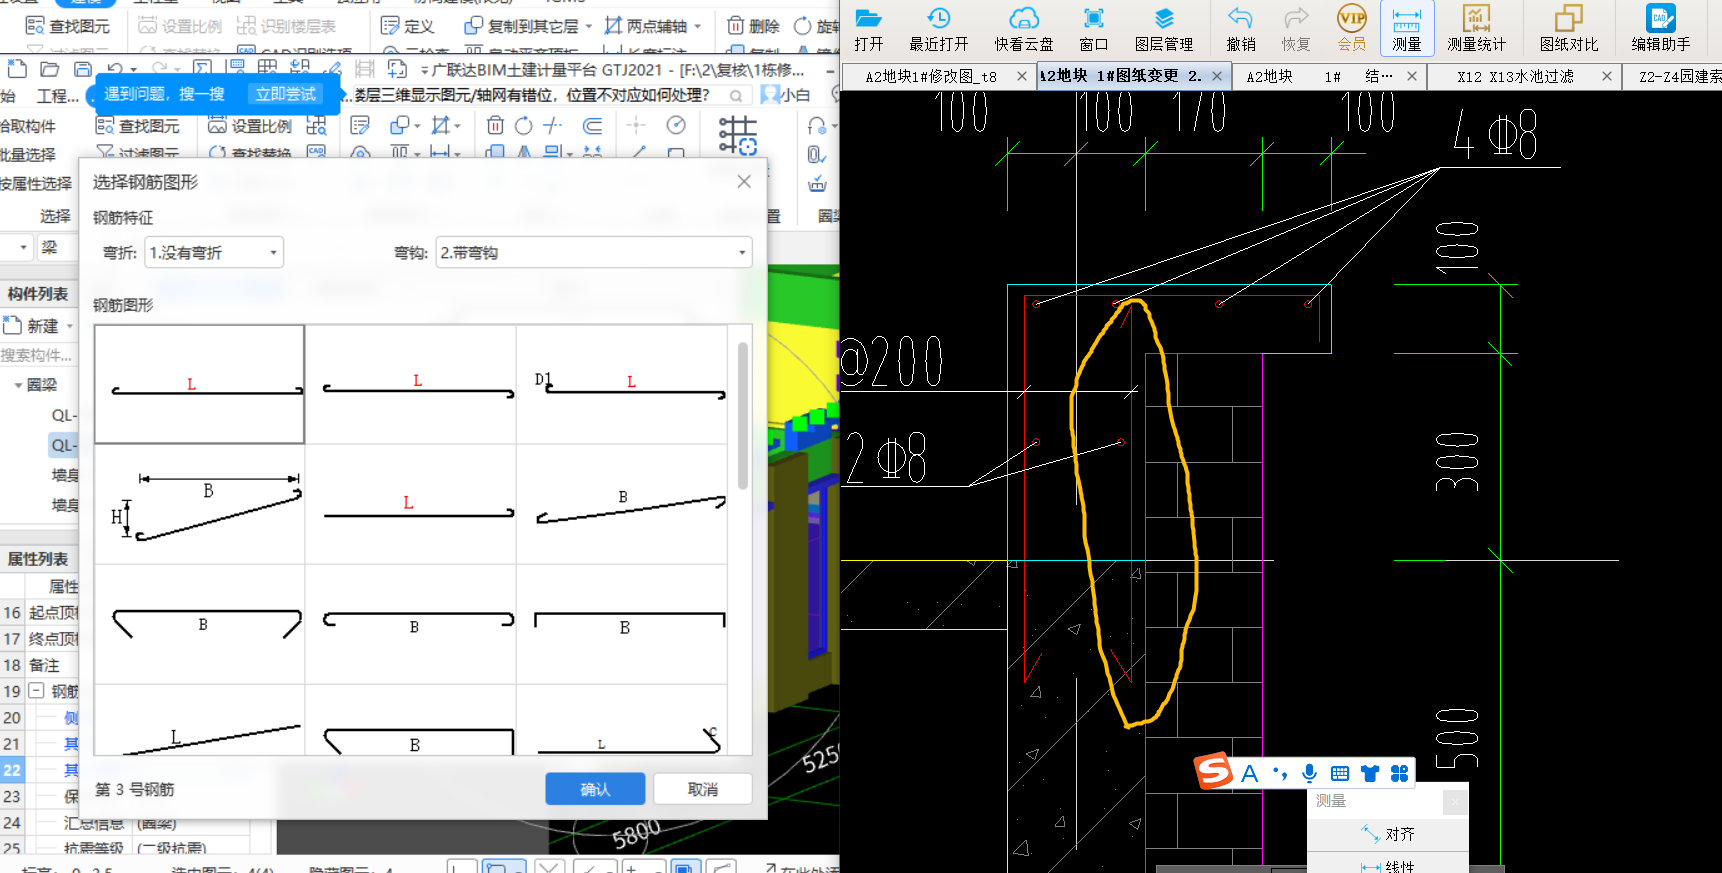Toggle Sogou punctuation mode icon

pyautogui.click(x=1280, y=773)
